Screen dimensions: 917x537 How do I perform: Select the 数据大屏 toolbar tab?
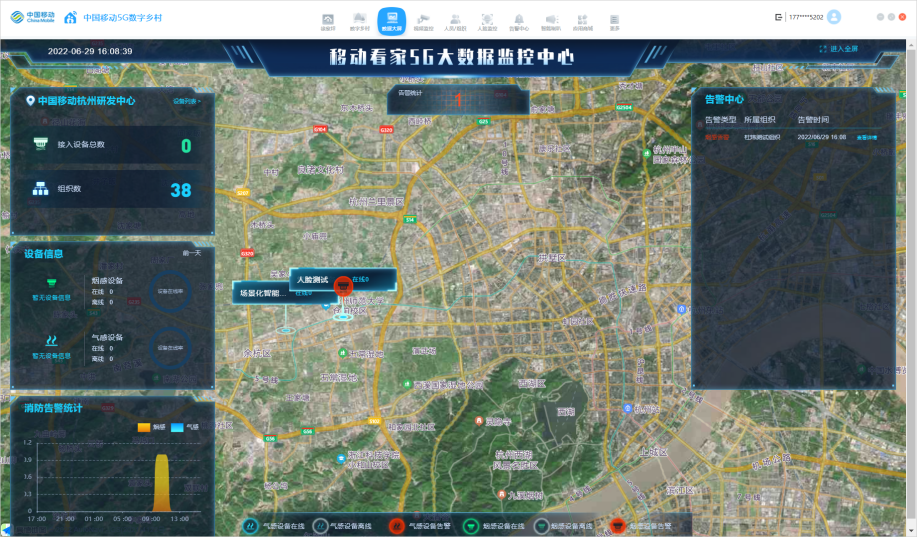pyautogui.click(x=391, y=20)
